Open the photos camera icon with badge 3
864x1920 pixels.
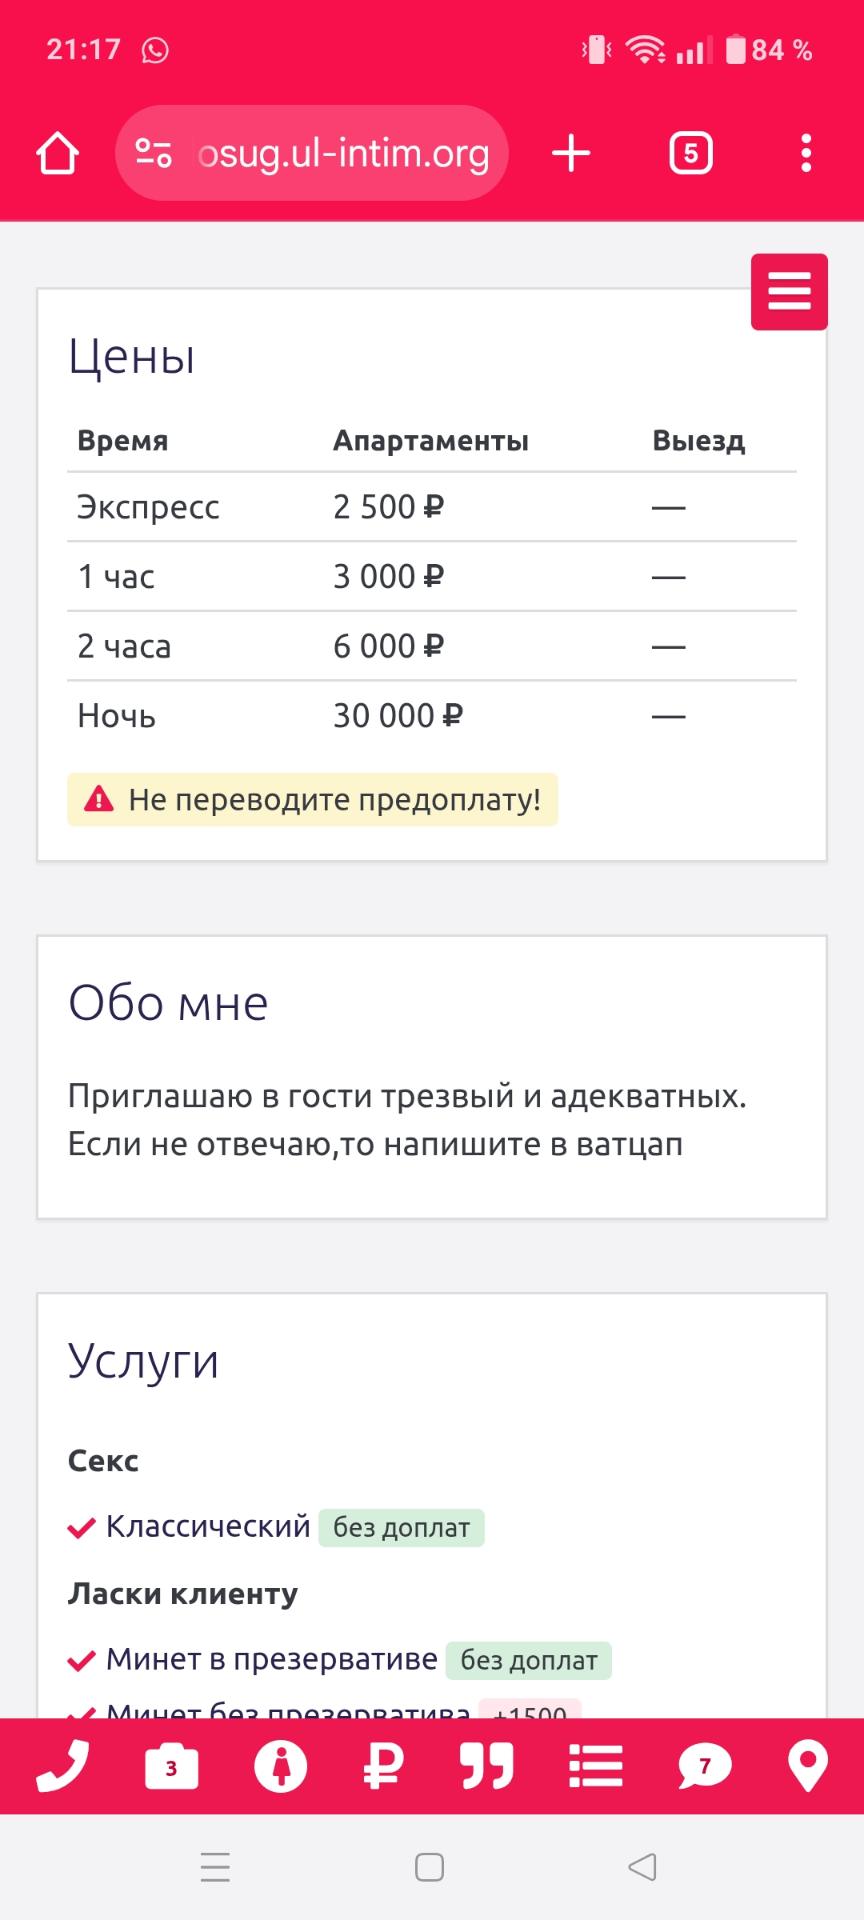point(171,1766)
